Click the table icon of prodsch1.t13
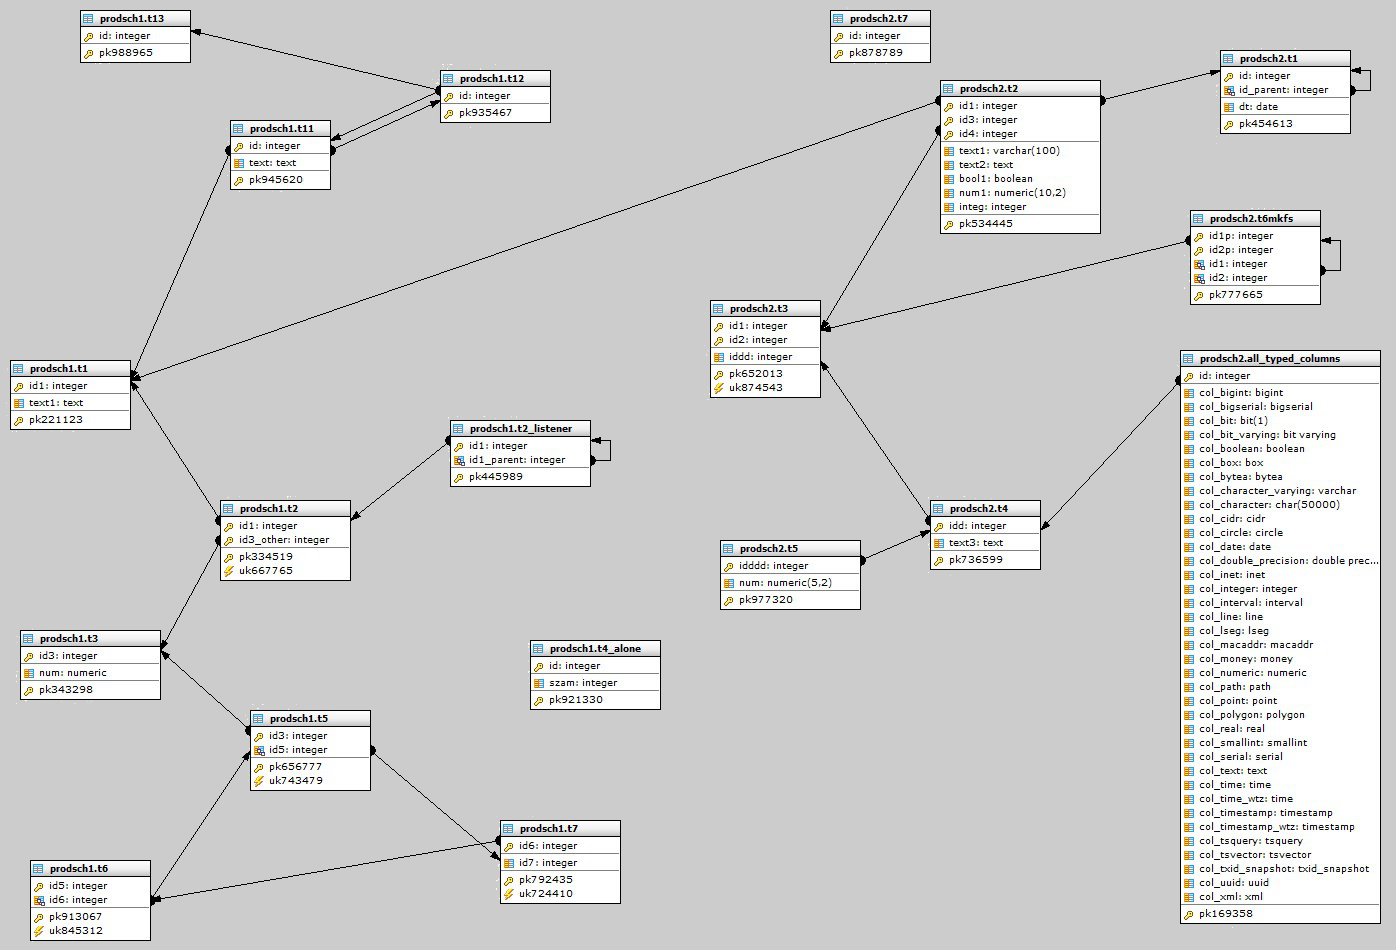This screenshot has width=1396, height=950. [89, 19]
